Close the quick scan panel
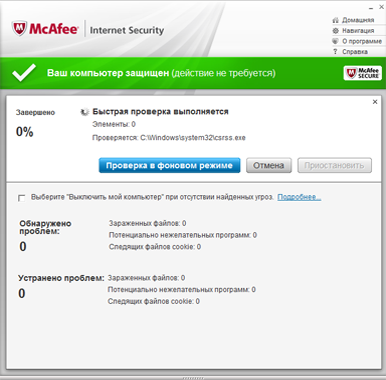 point(375,102)
